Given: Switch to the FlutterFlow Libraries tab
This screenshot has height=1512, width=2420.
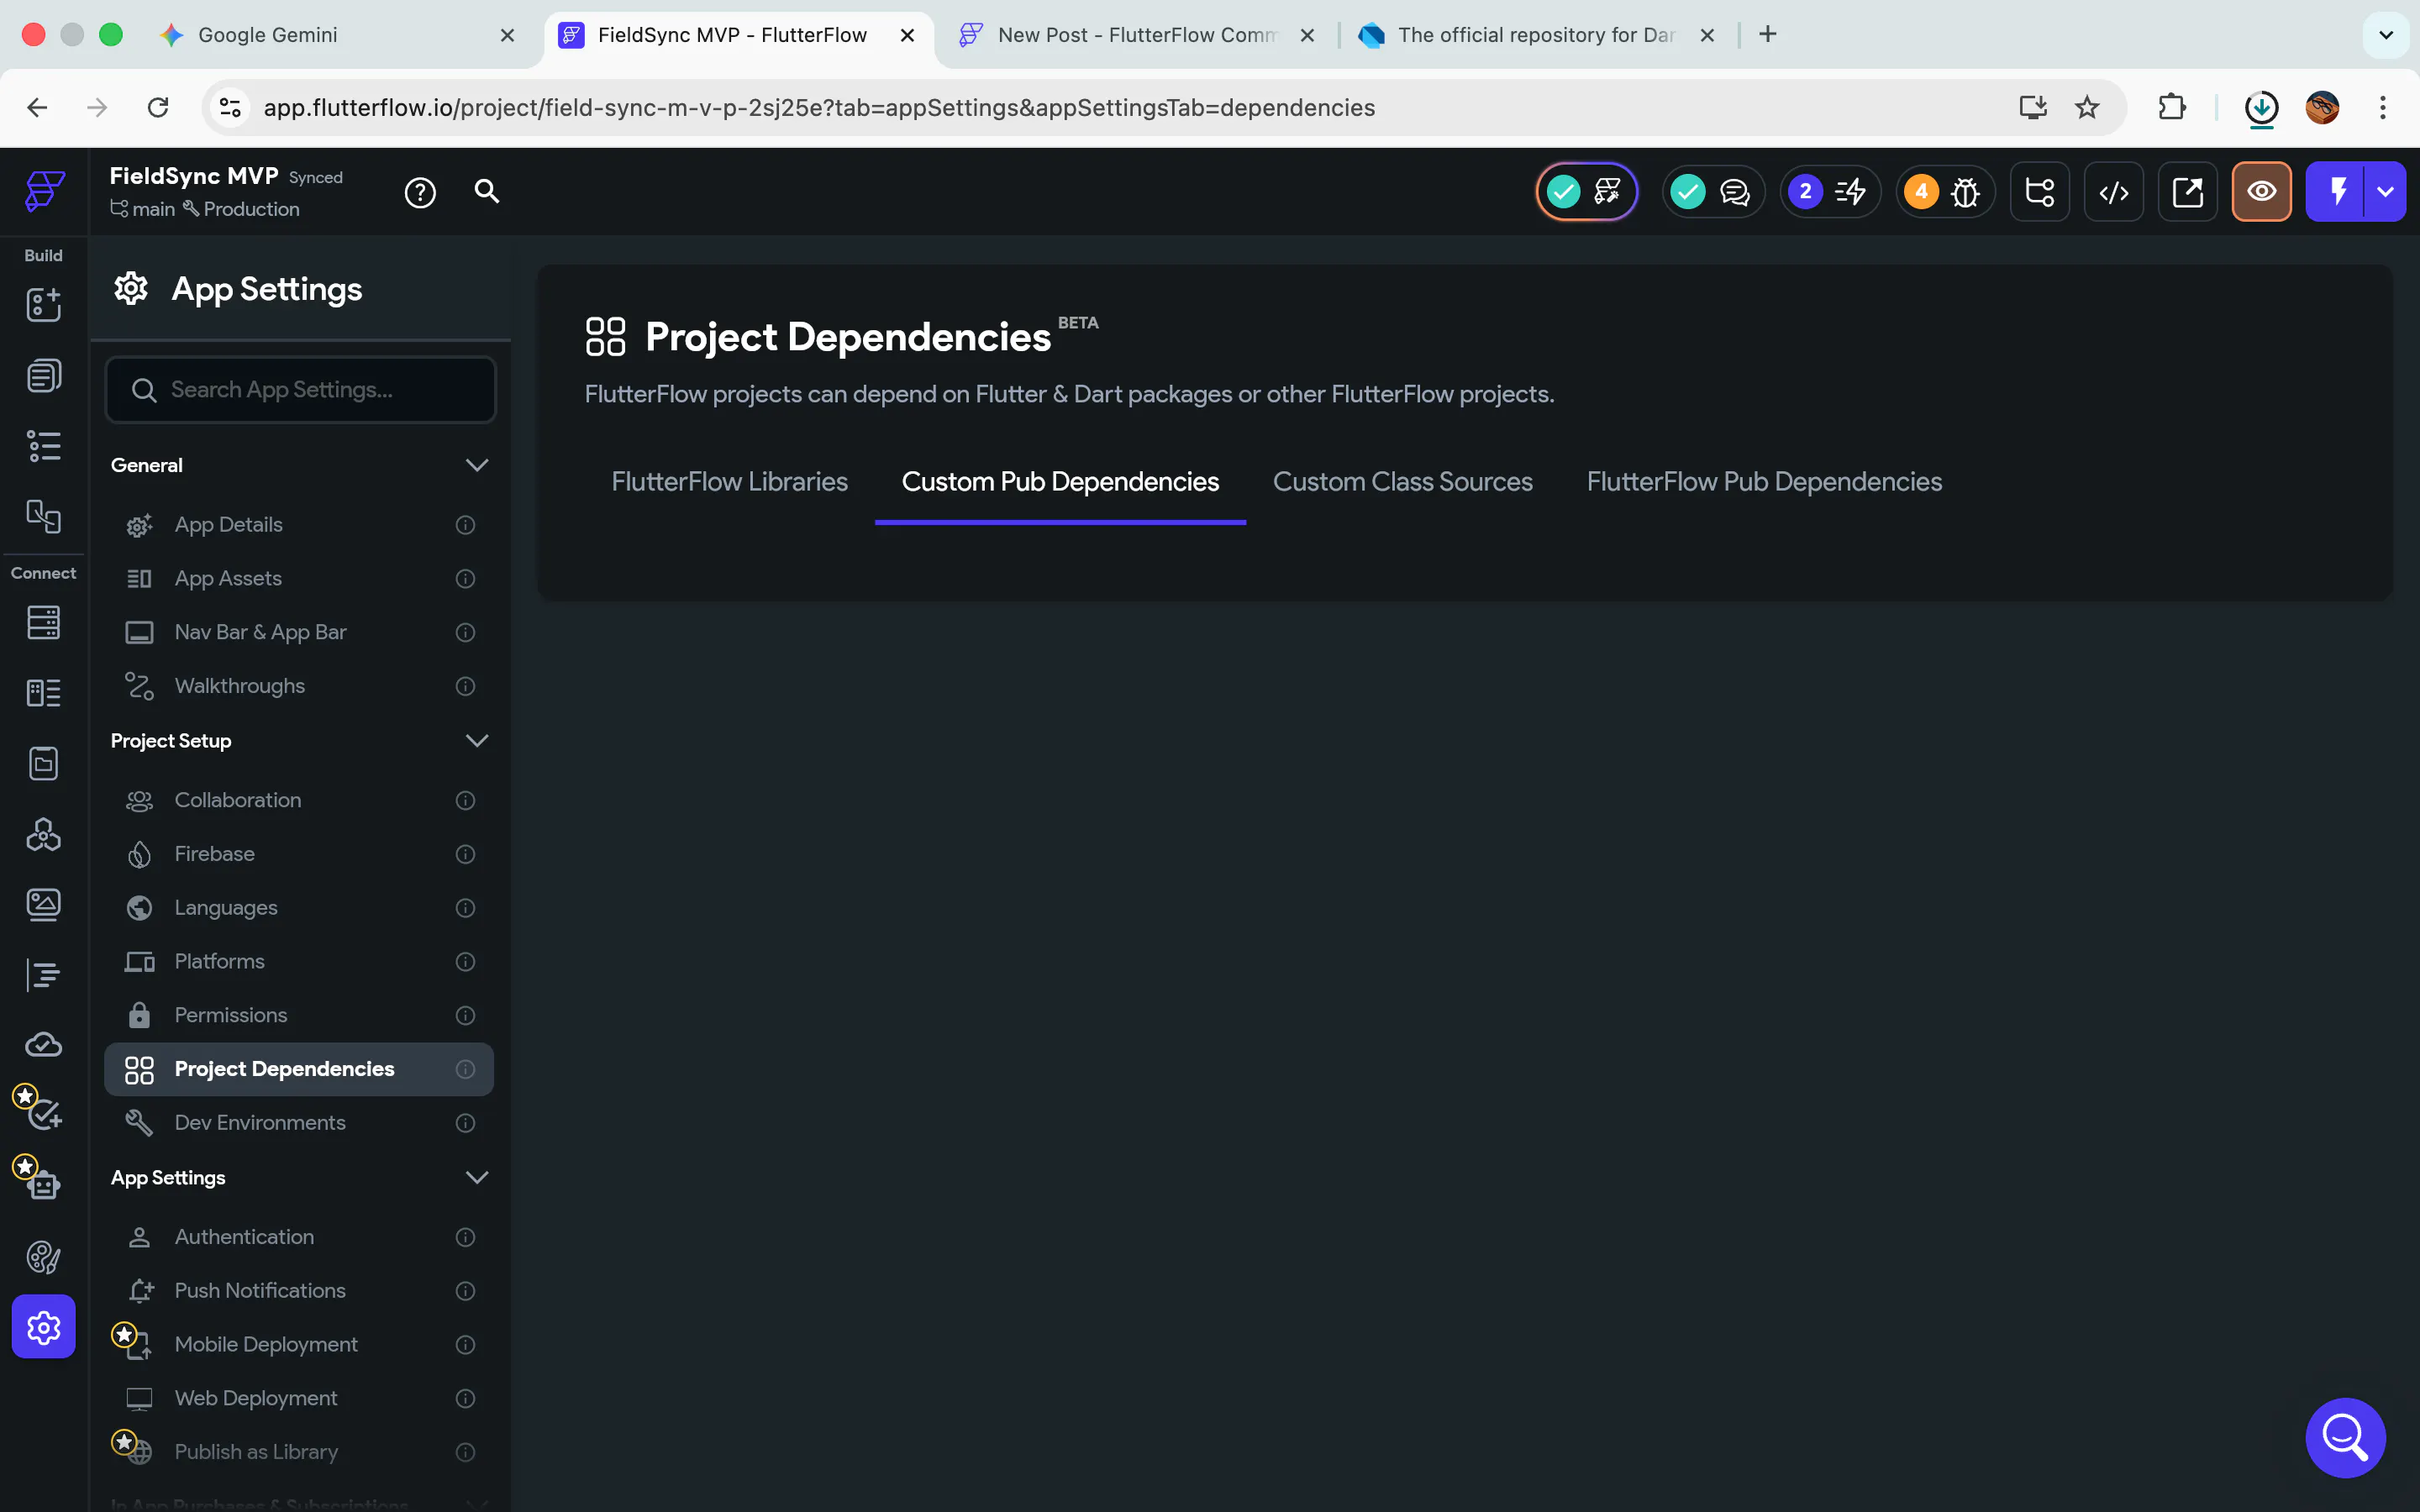Looking at the screenshot, I should pyautogui.click(x=729, y=482).
